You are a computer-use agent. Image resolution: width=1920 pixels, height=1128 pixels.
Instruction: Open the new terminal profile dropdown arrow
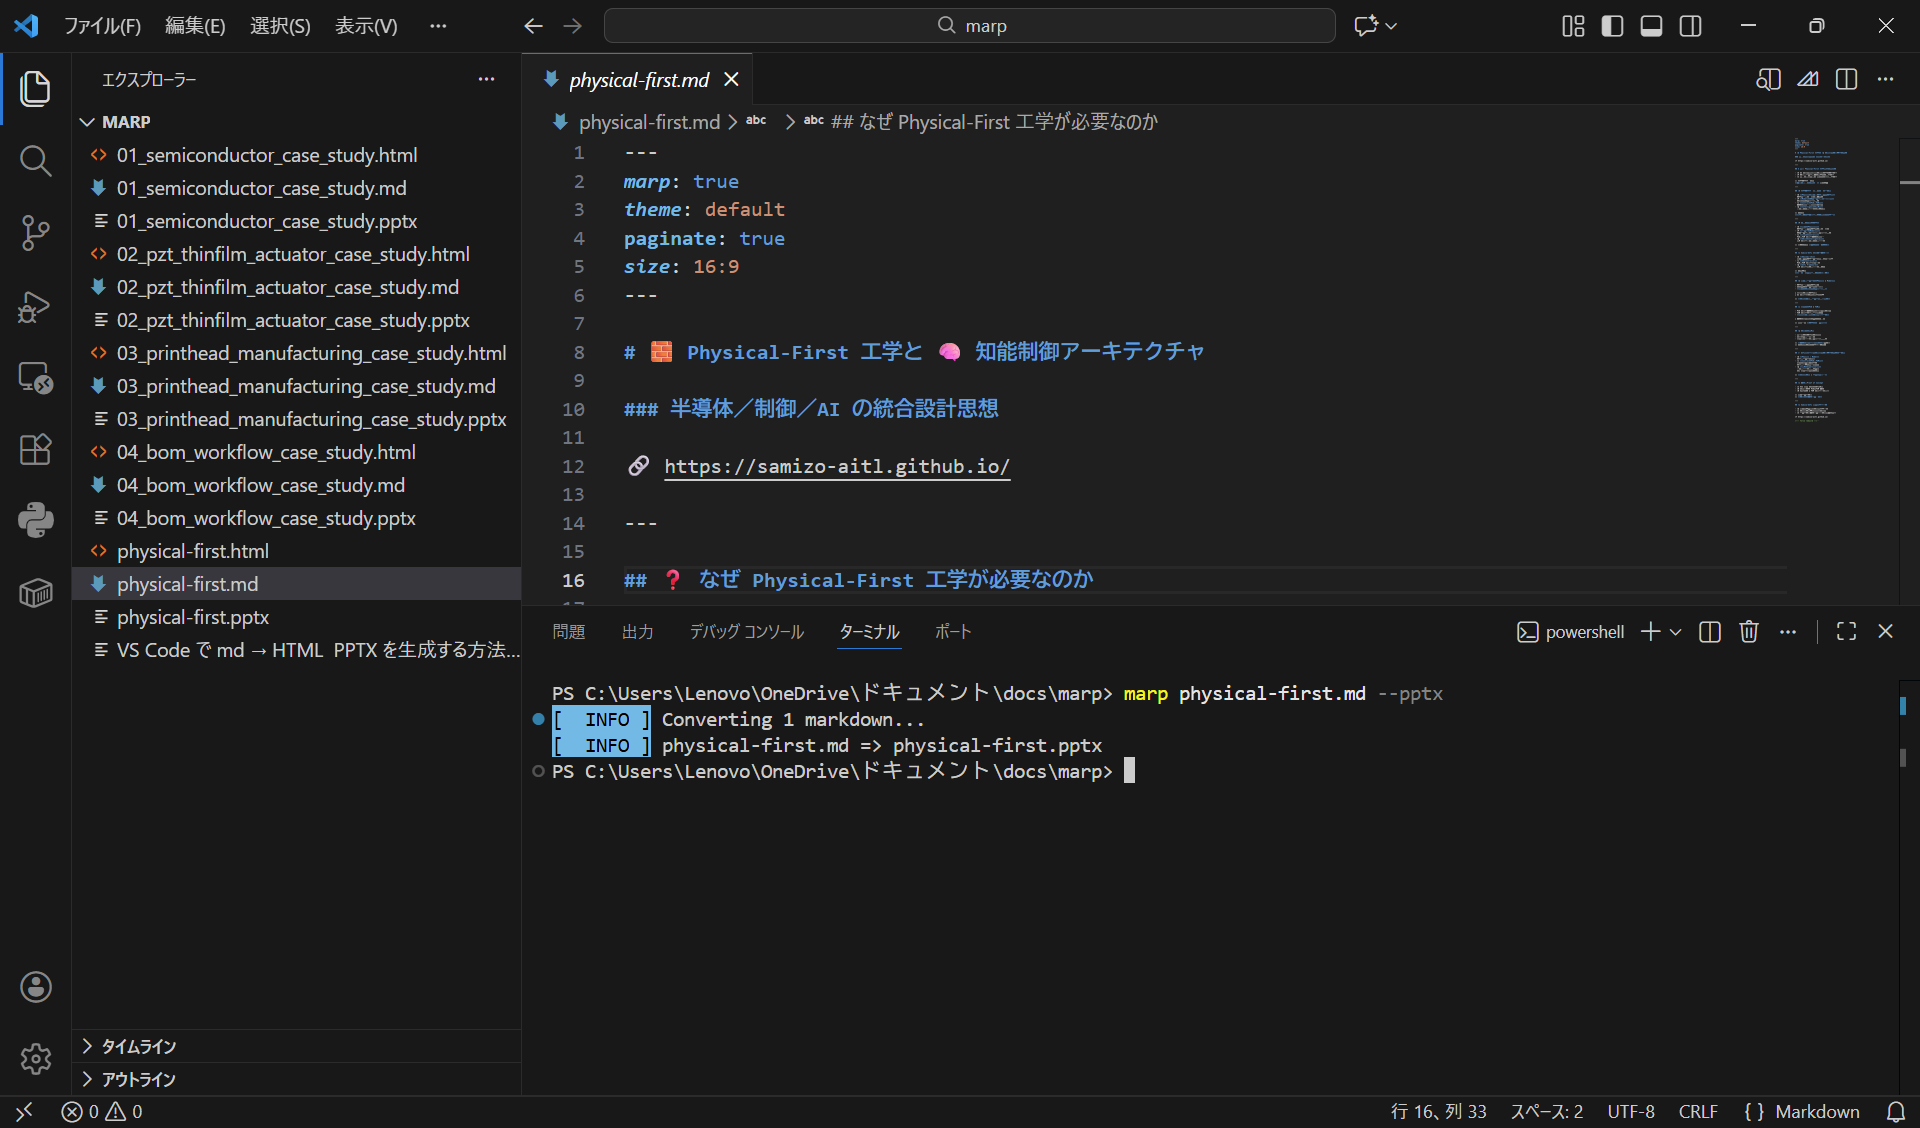pos(1676,632)
